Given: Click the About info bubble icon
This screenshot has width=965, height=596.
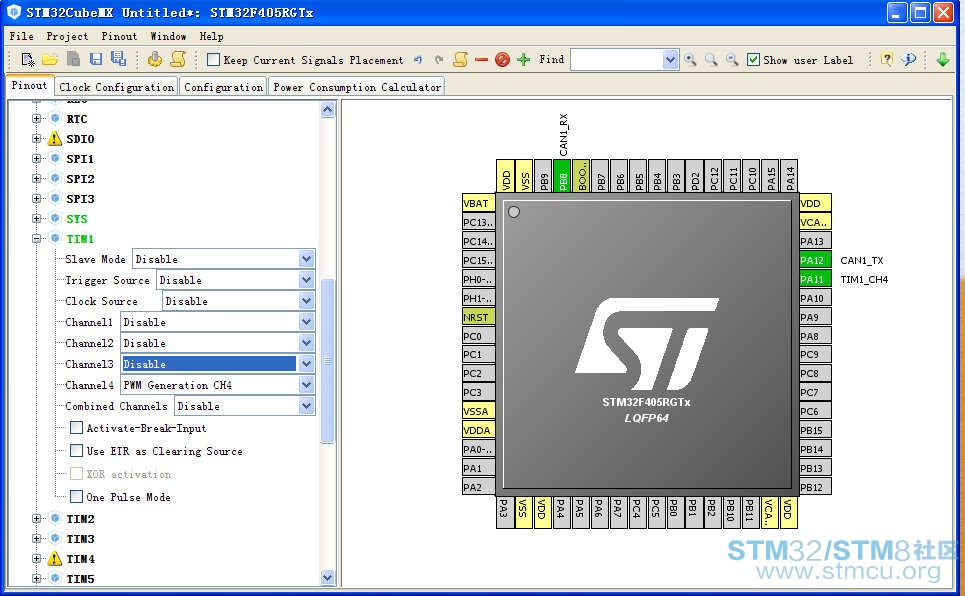Looking at the screenshot, I should pyautogui.click(x=908, y=60).
